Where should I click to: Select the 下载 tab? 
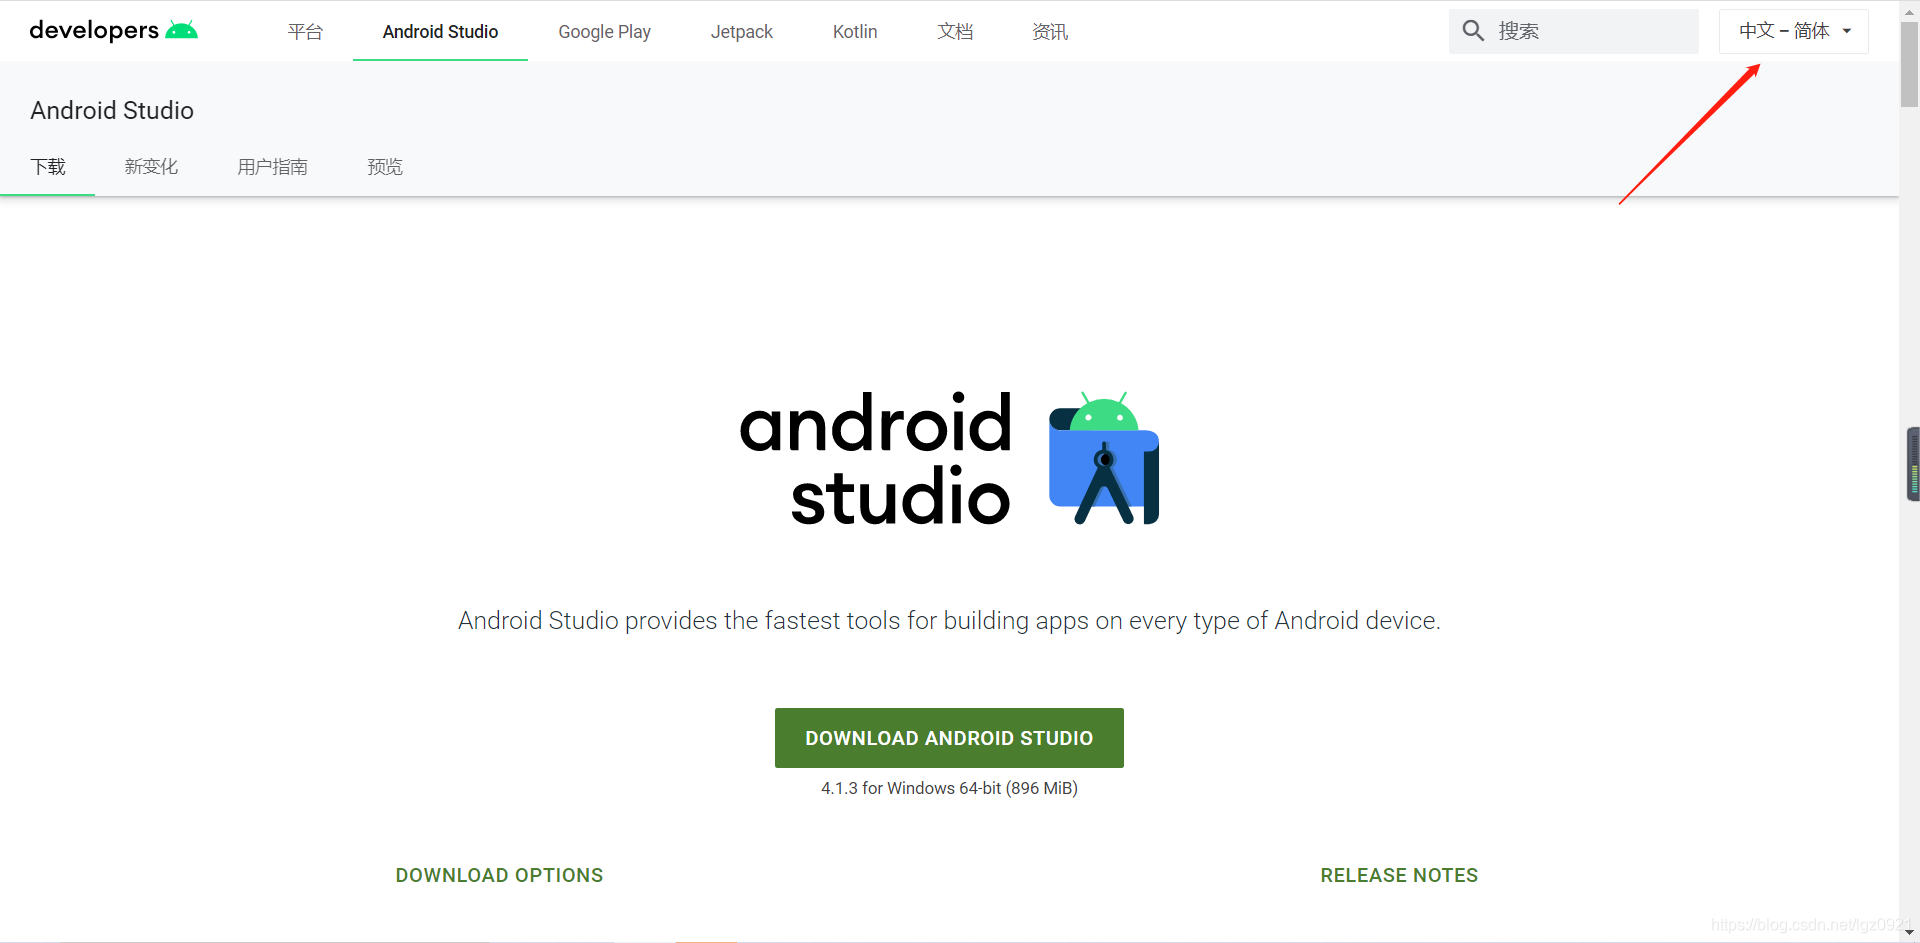pos(48,167)
